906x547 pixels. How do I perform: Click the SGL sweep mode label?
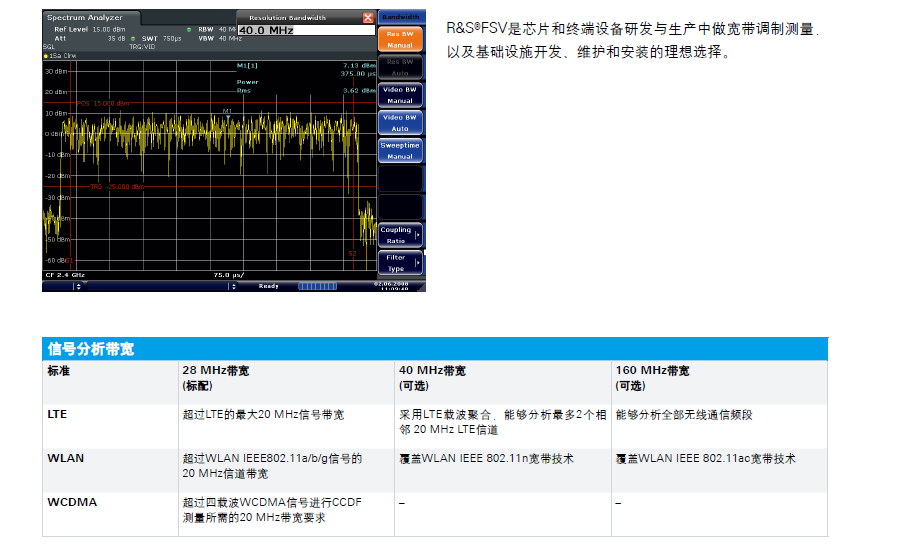coord(49,47)
